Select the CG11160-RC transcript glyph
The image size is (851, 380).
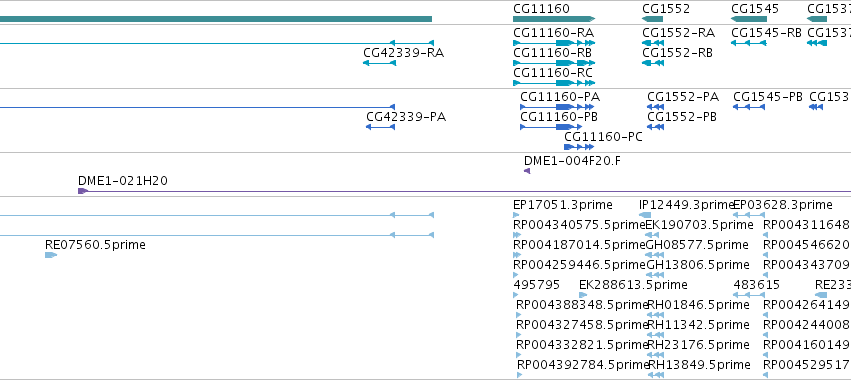point(554,83)
